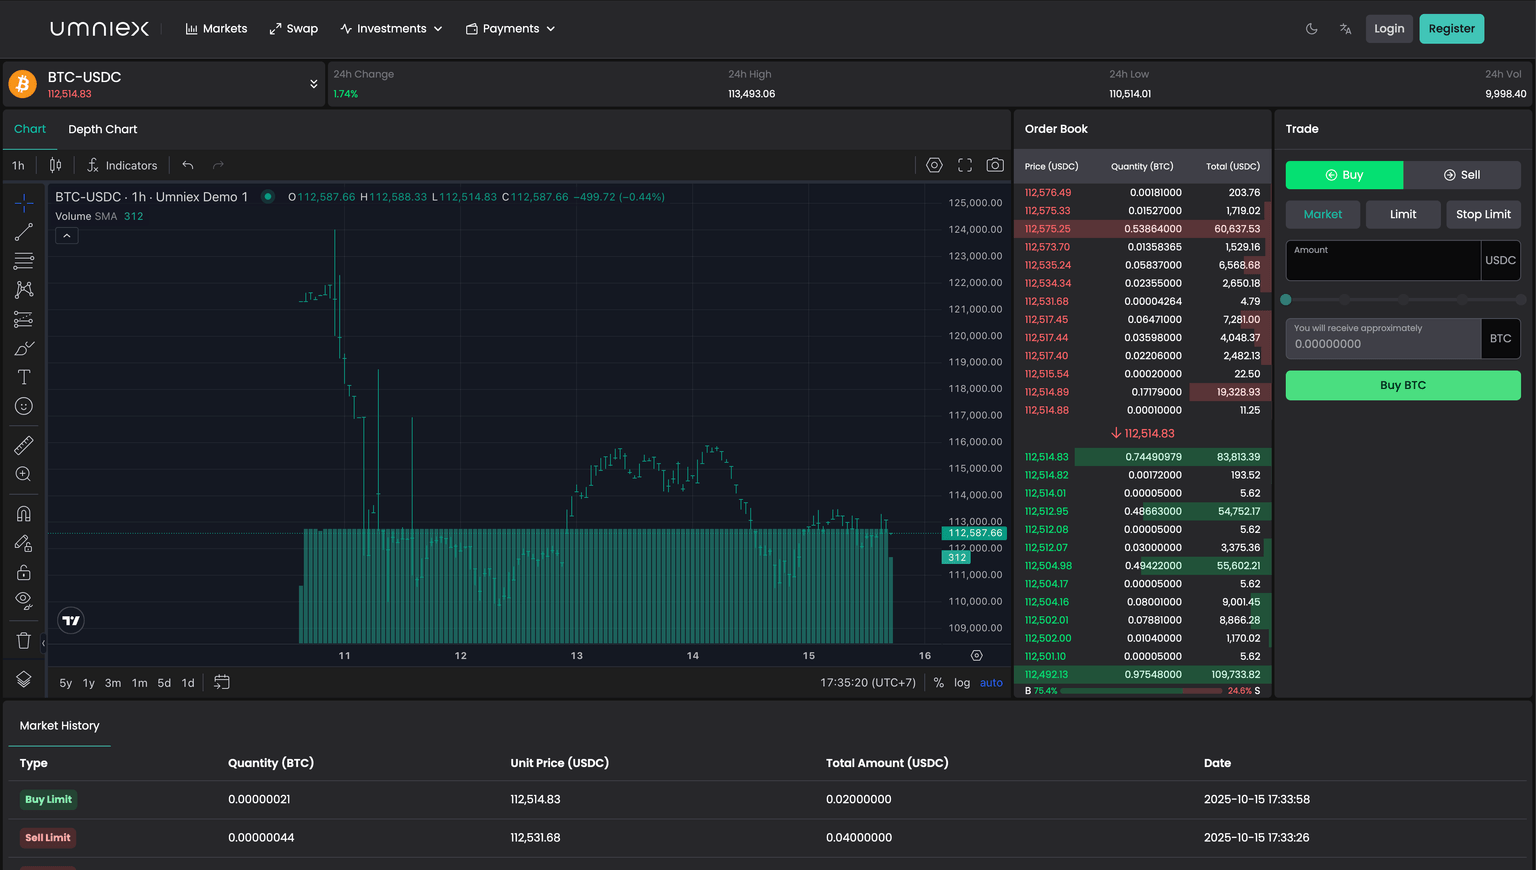
Task: Hide all drawings using the eye icon
Action: 23,600
